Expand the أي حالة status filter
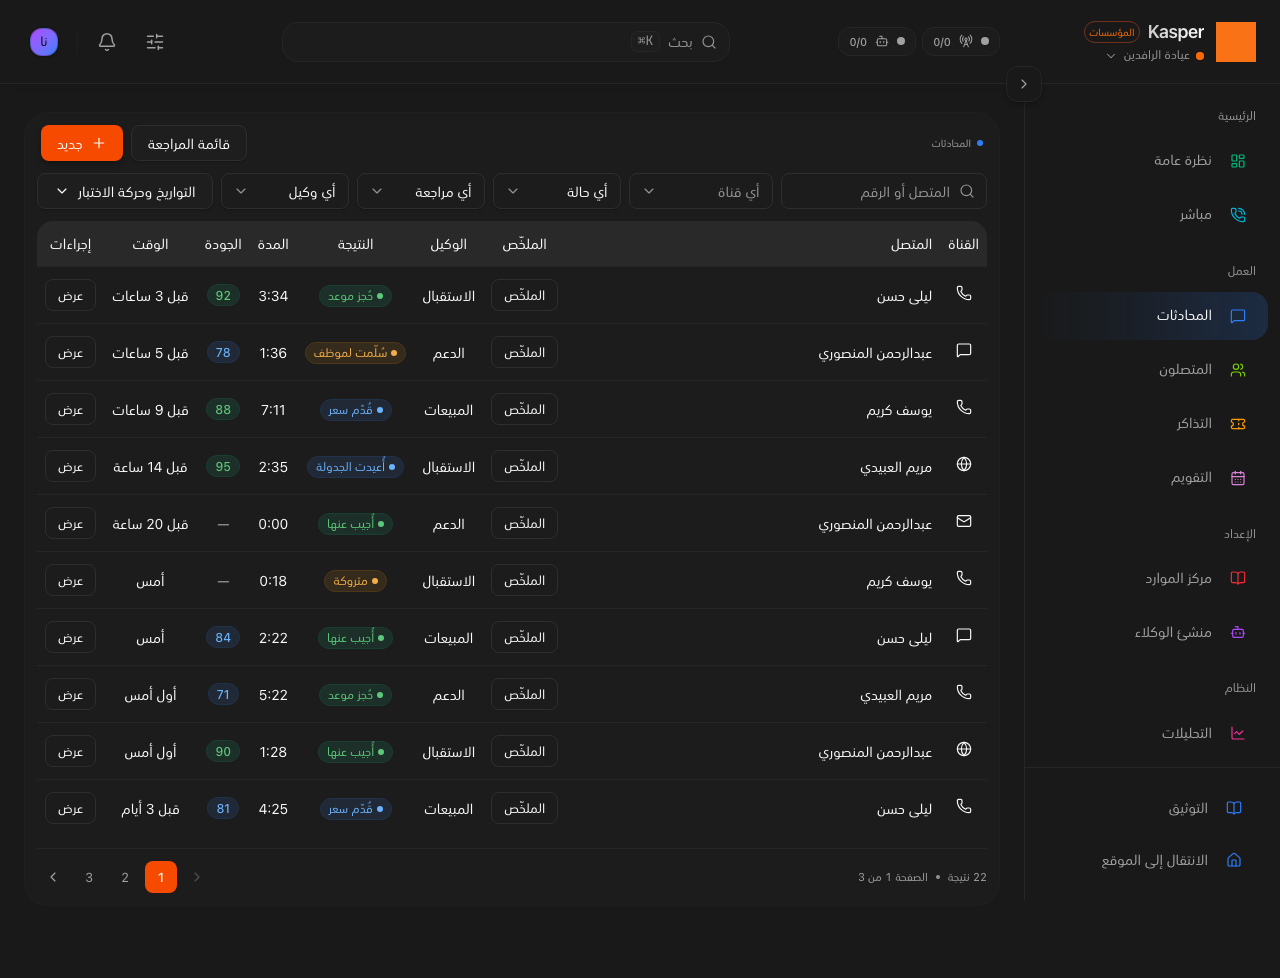The image size is (1280, 978). 557,191
